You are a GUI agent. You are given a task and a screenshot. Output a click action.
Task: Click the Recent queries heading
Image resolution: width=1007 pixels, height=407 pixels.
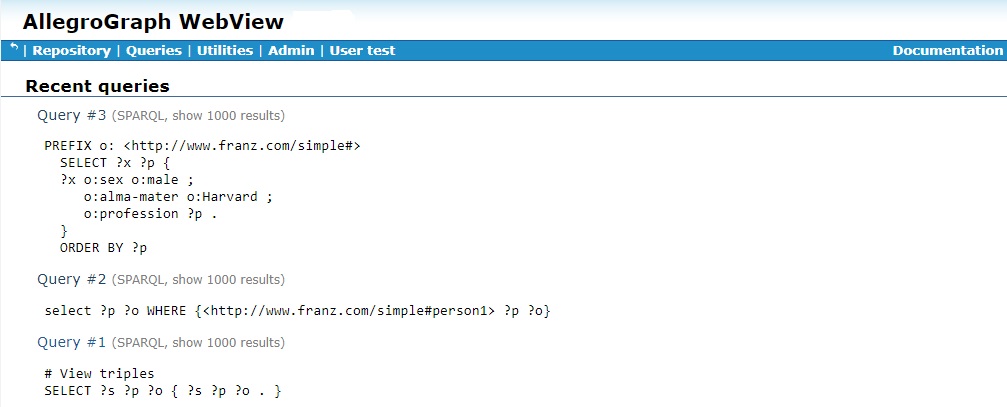coord(97,86)
